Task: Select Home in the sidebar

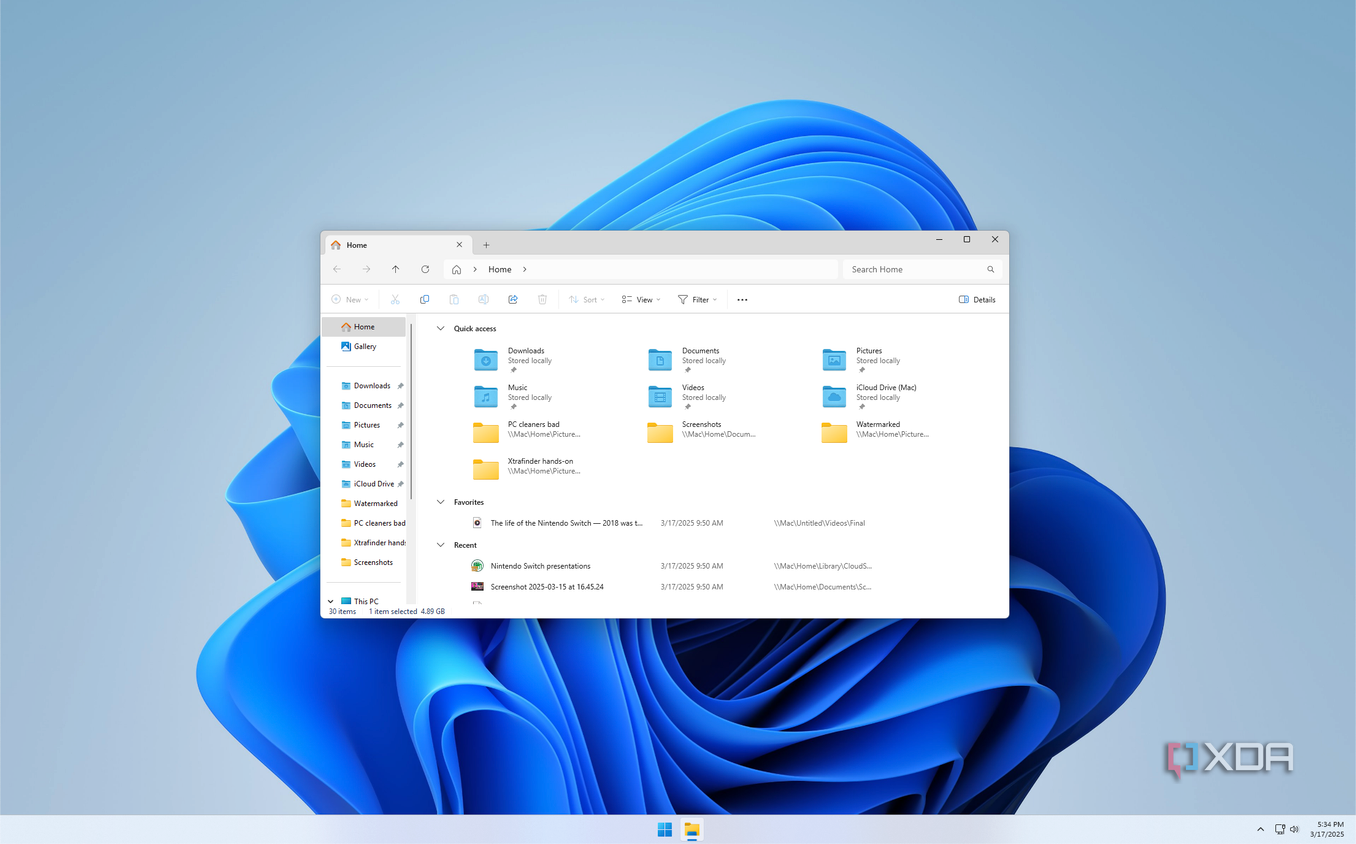Action: coord(364,327)
